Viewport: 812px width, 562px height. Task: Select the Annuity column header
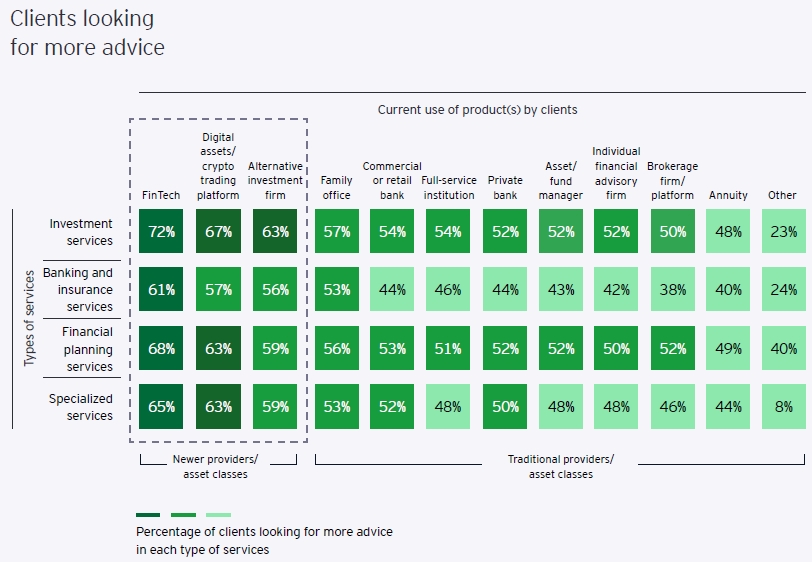click(728, 195)
